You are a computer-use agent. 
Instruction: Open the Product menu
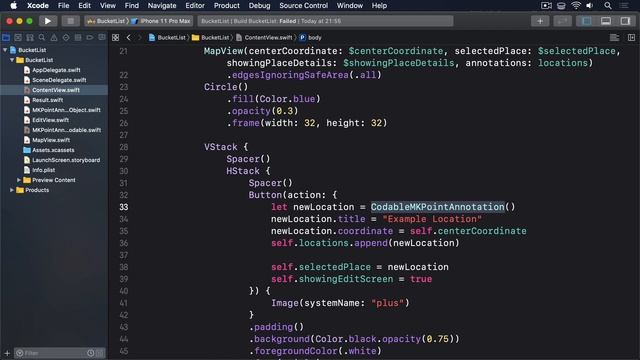tap(227, 6)
